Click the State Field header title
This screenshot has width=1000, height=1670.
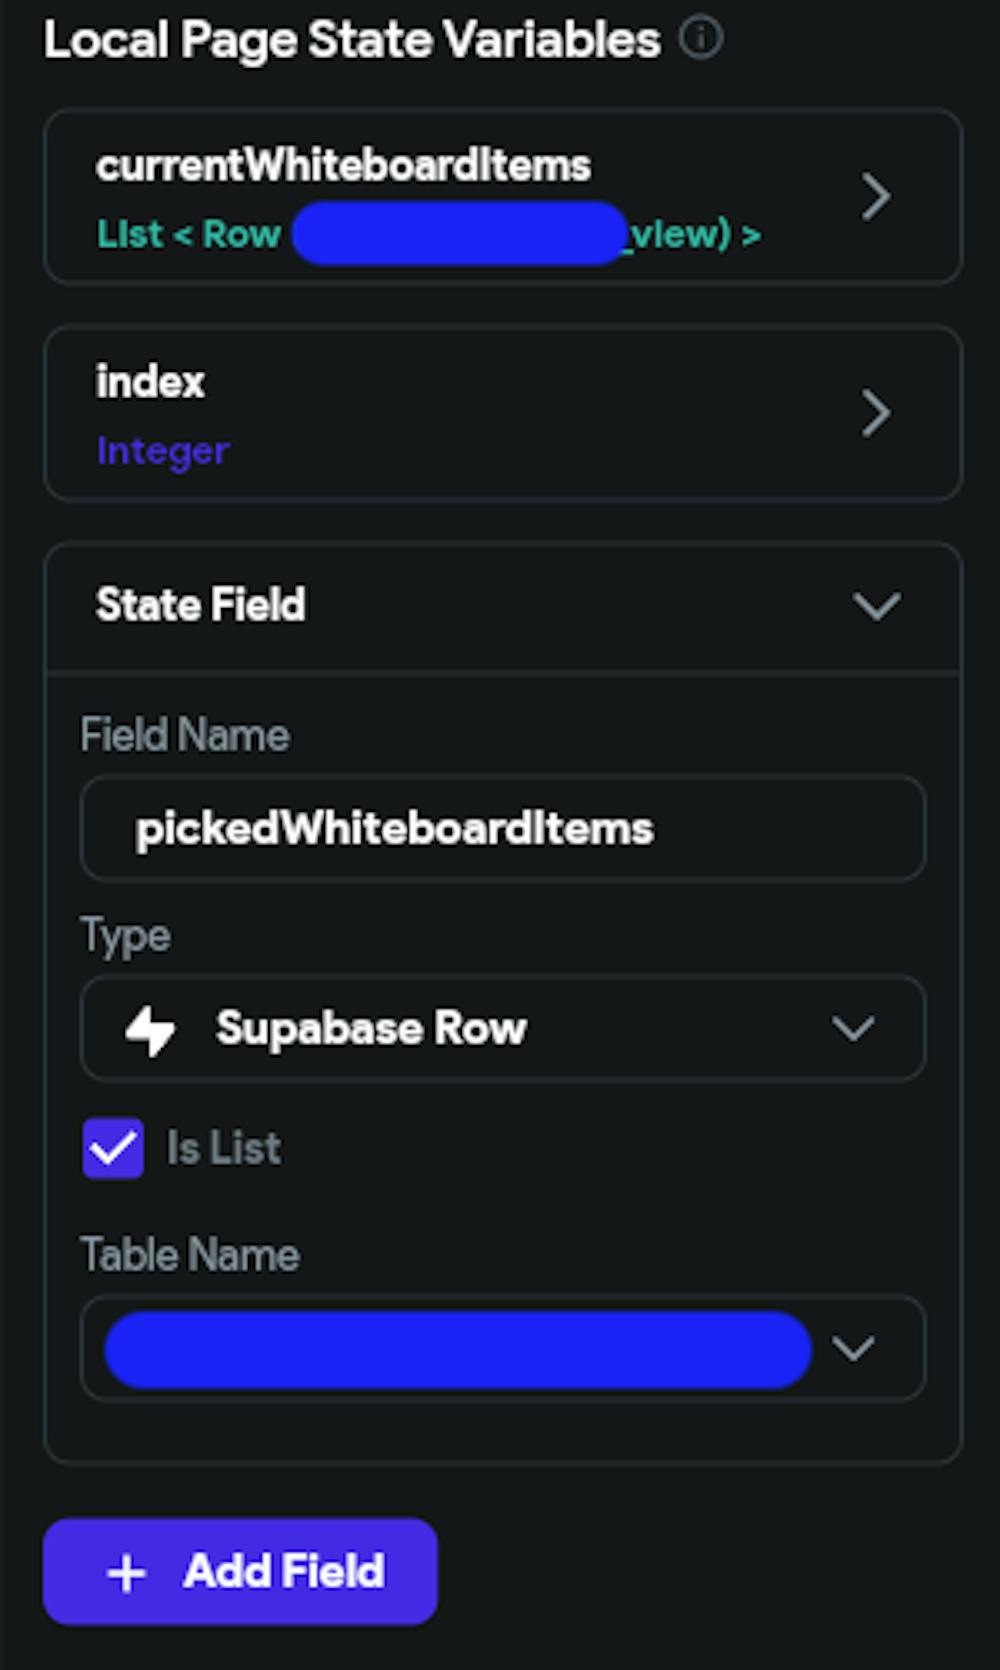coord(201,605)
